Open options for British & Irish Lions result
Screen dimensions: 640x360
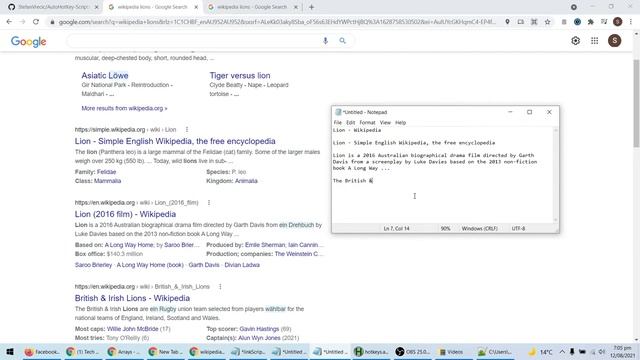pos(220,287)
